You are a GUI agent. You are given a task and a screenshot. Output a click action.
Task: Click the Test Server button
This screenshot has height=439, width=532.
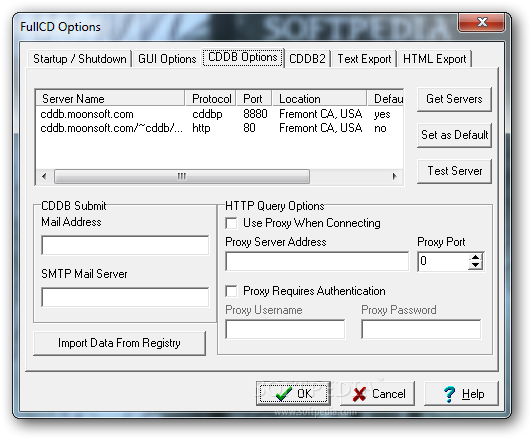tap(454, 171)
